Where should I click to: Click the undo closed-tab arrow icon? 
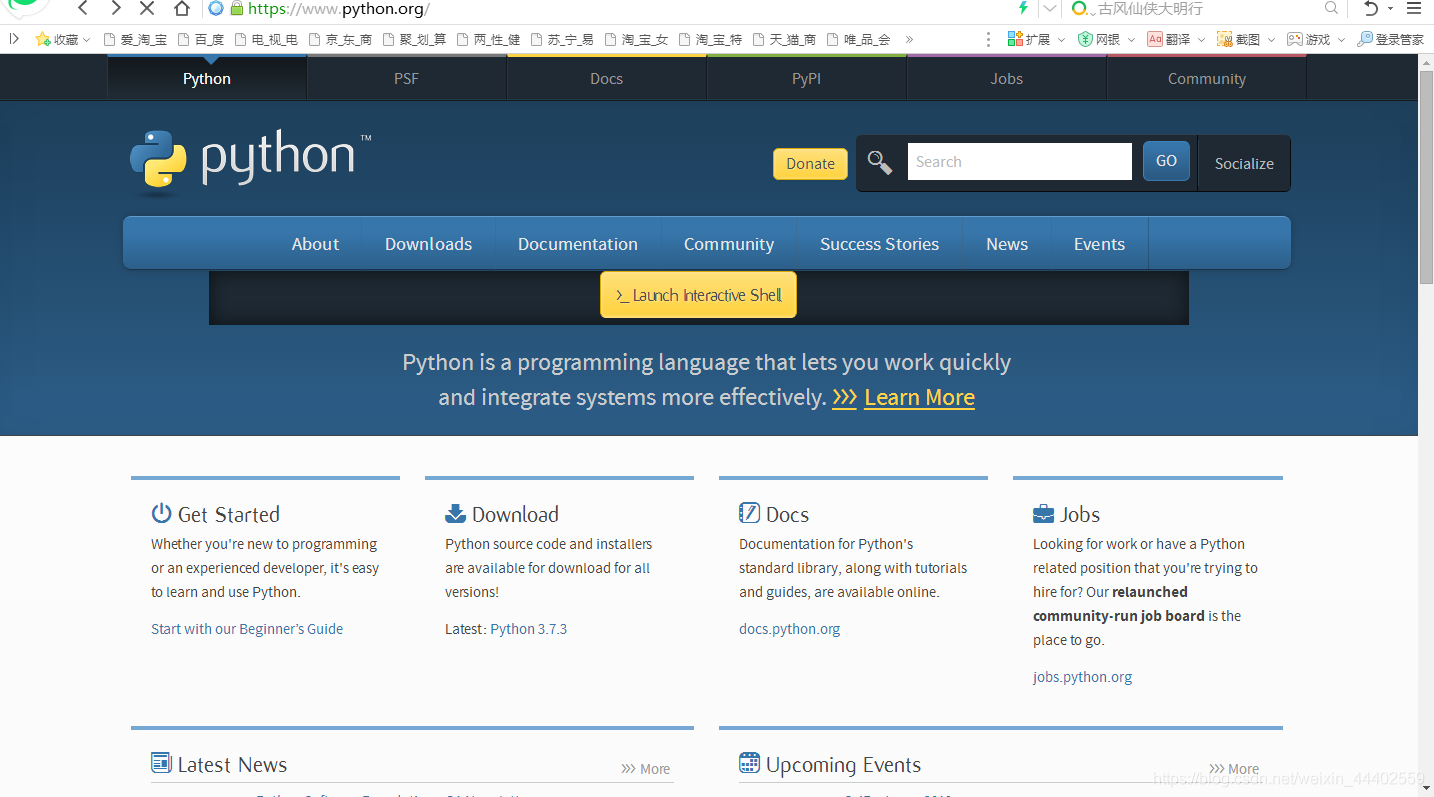click(x=1371, y=8)
